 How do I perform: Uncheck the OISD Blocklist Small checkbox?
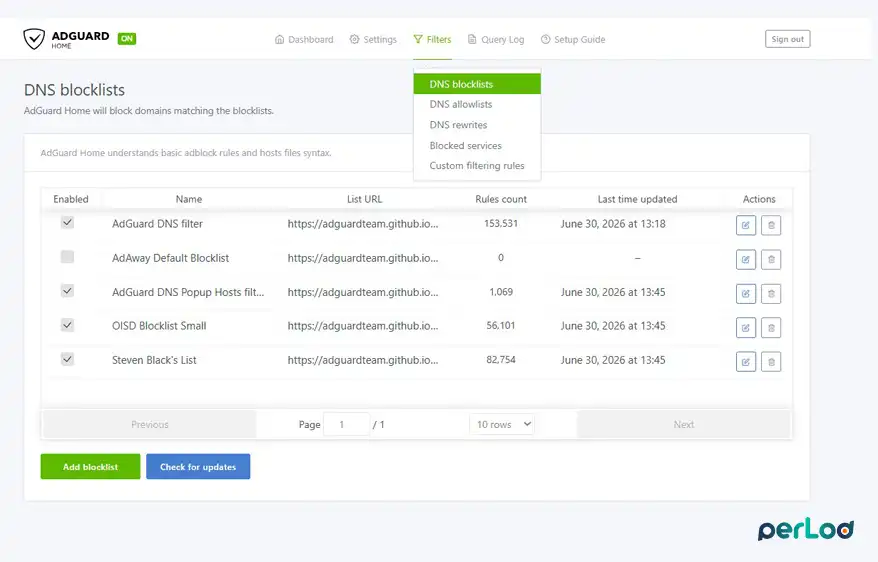click(67, 325)
